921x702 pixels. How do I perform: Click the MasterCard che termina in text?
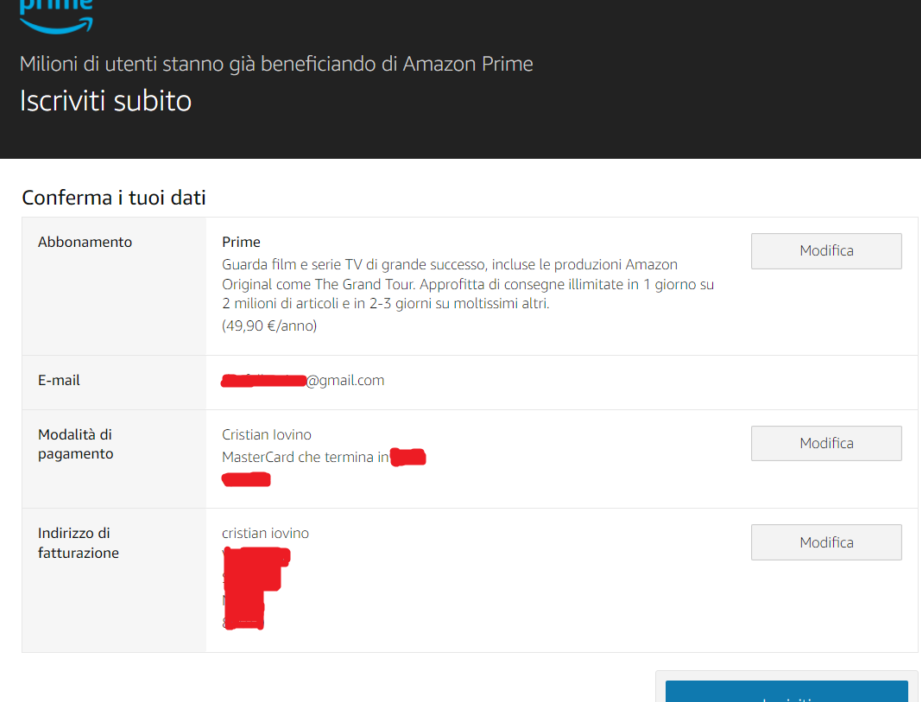pos(305,457)
